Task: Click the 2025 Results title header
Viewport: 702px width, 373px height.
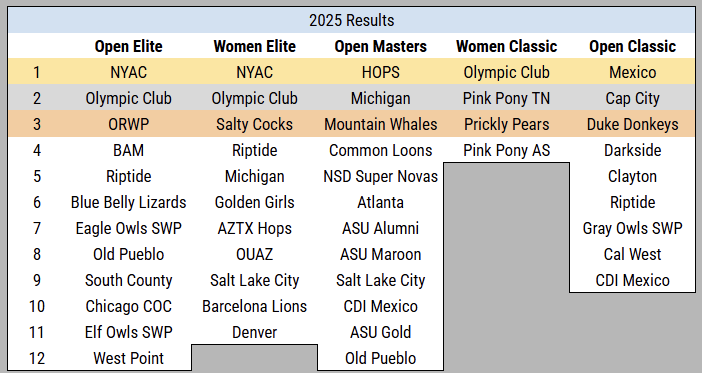Action: (351, 20)
